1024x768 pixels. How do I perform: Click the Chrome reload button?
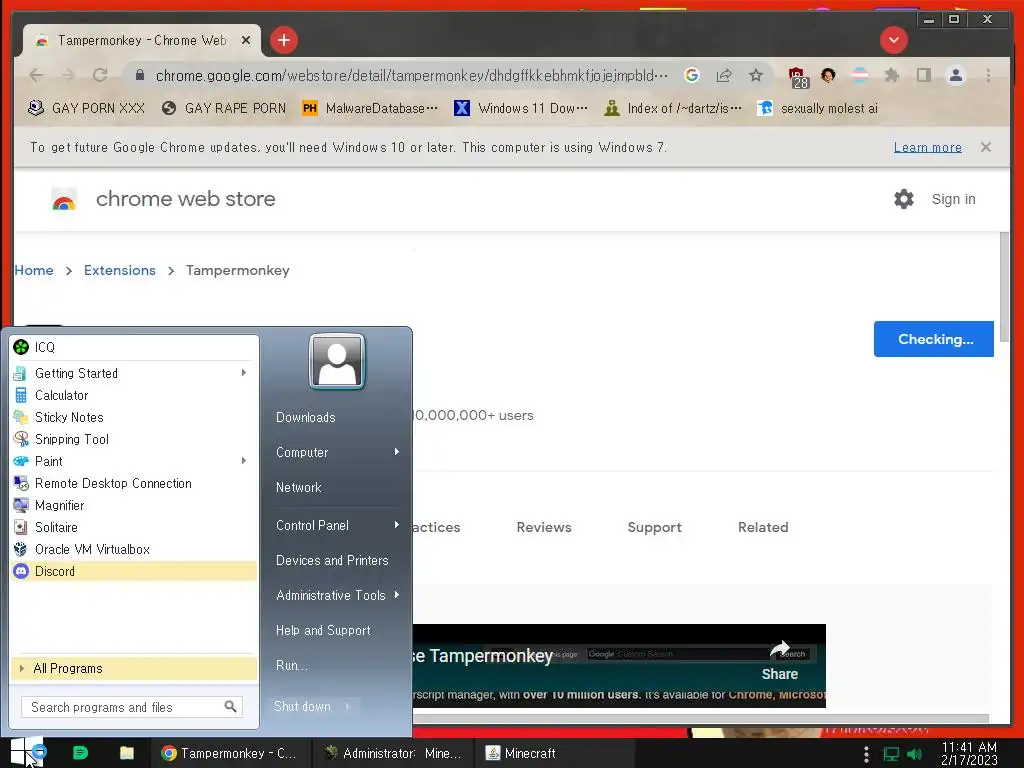[x=100, y=75]
